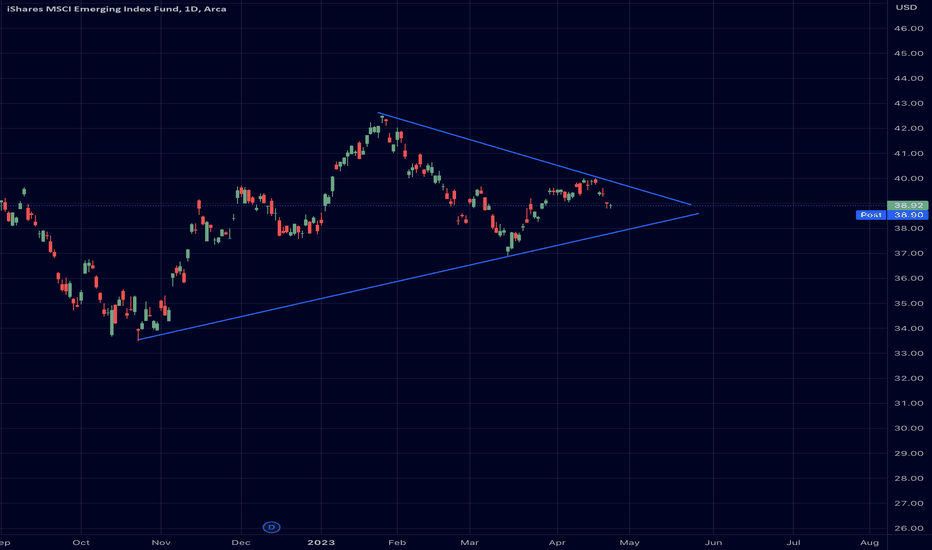This screenshot has height=550, width=932.
Task: Click the green 38.92 price label
Action: coord(908,205)
